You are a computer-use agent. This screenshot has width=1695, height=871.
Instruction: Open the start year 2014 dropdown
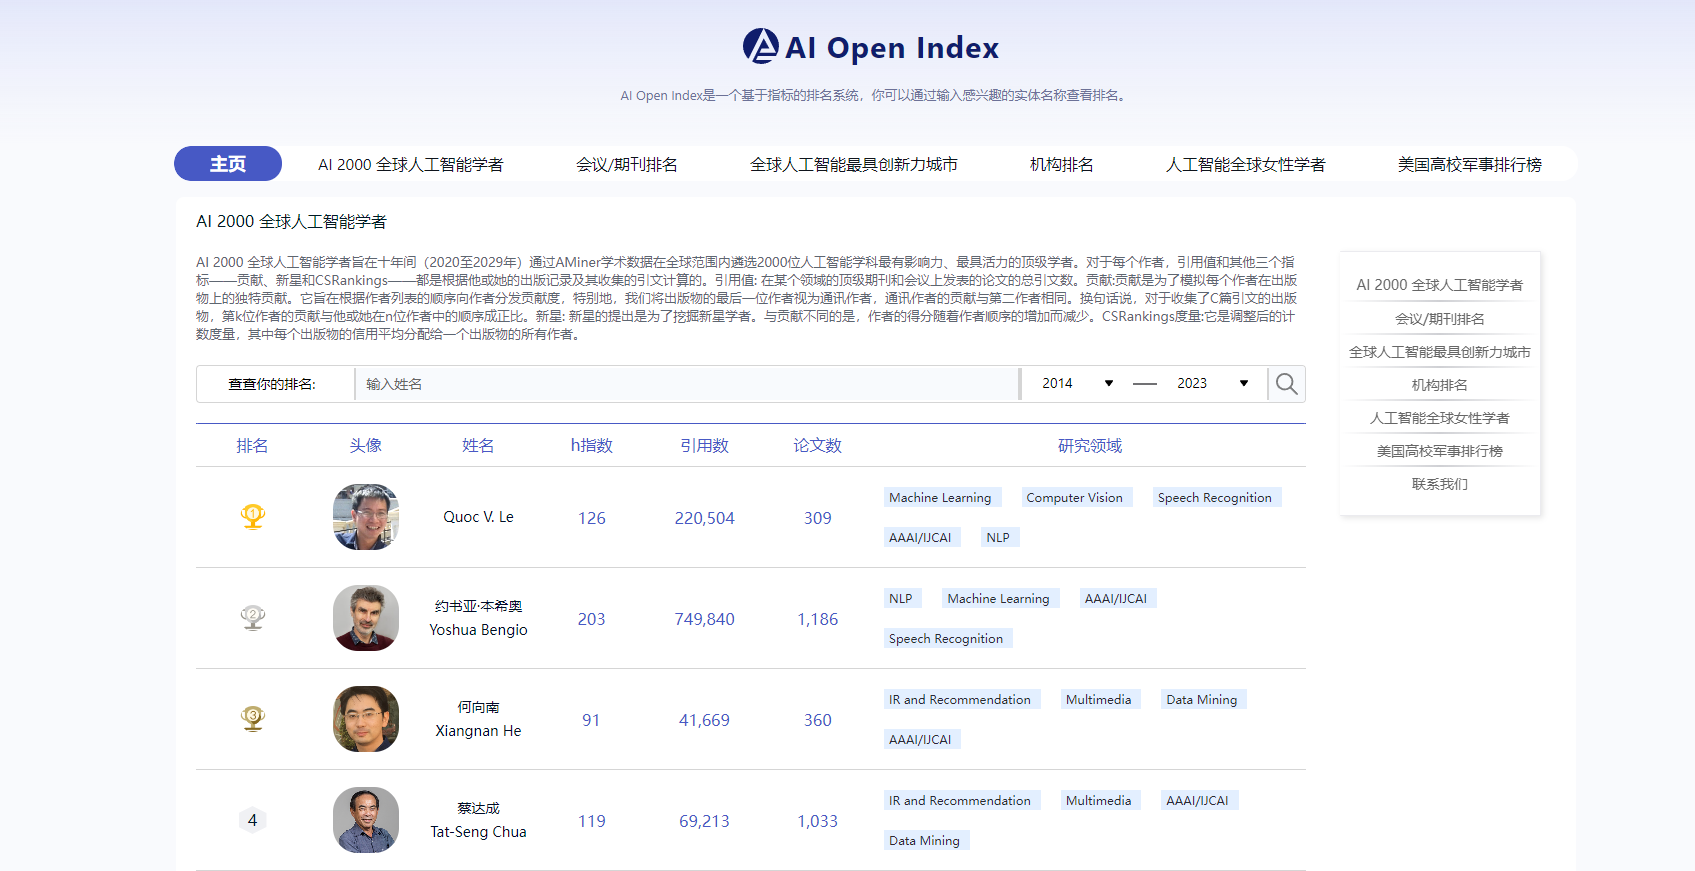click(1077, 383)
